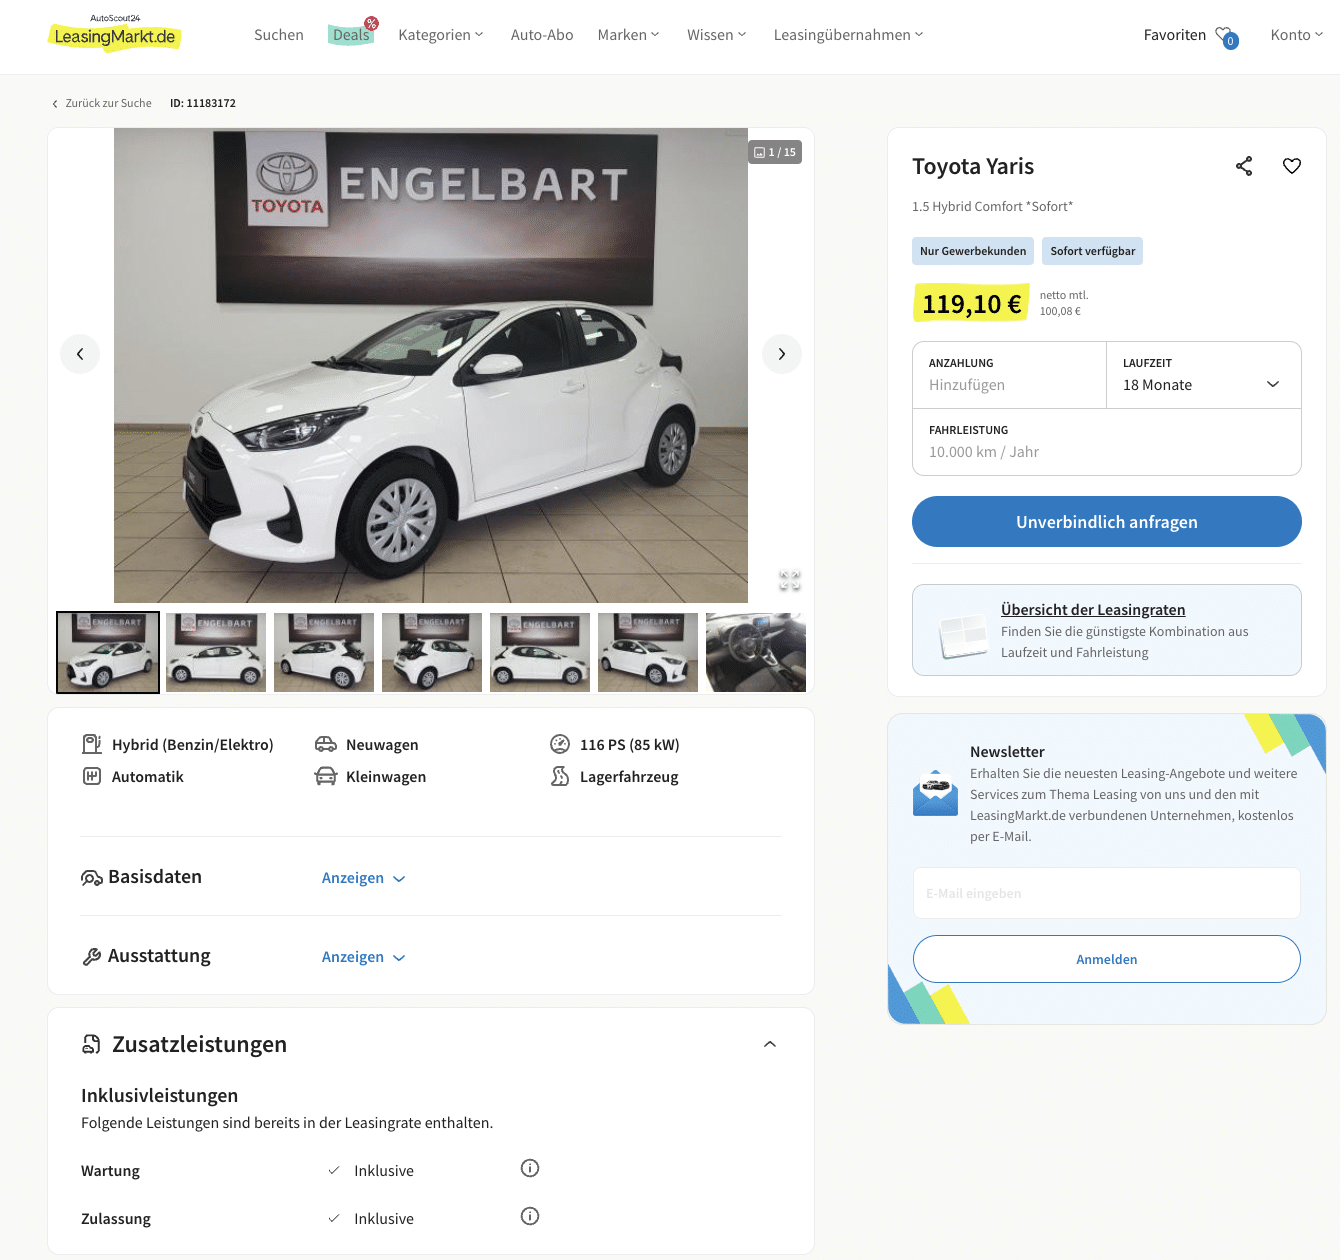Click the Favoriten heart counter icon
Image resolution: width=1340 pixels, height=1260 pixels.
(1226, 37)
